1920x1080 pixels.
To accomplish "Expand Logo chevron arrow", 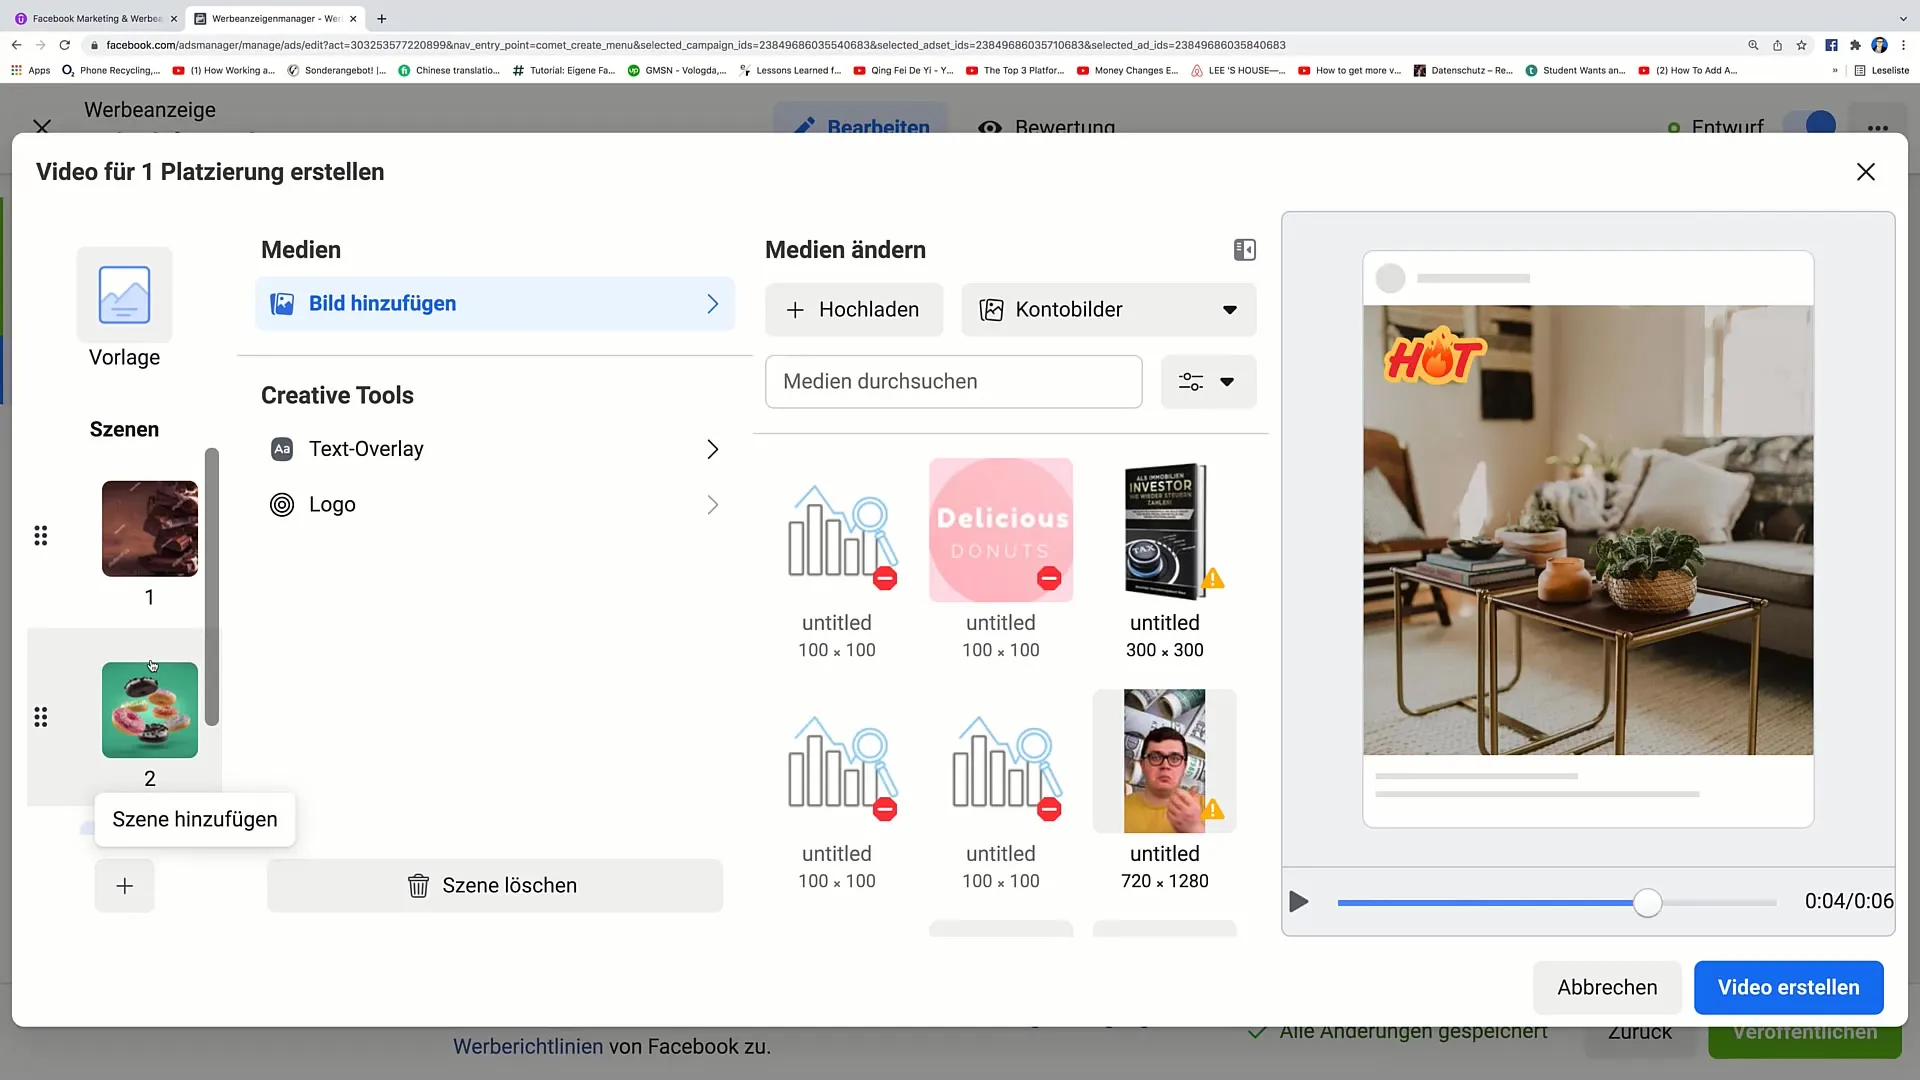I will 713,505.
